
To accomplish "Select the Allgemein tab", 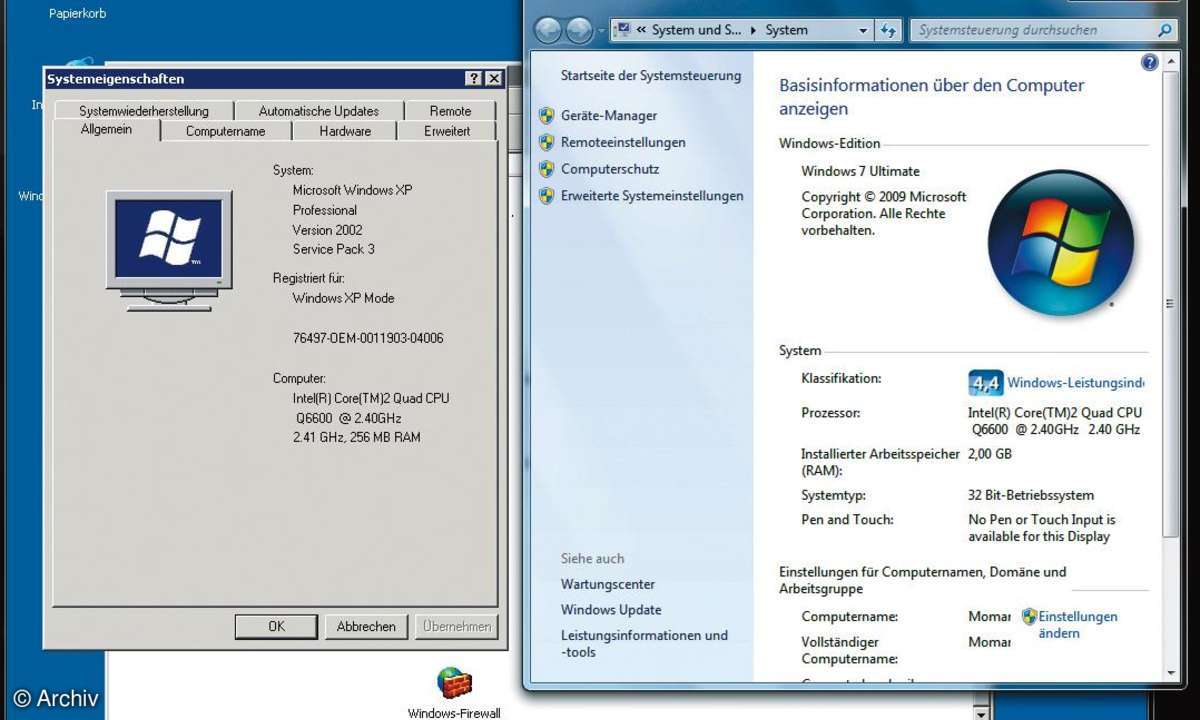I will point(106,130).
